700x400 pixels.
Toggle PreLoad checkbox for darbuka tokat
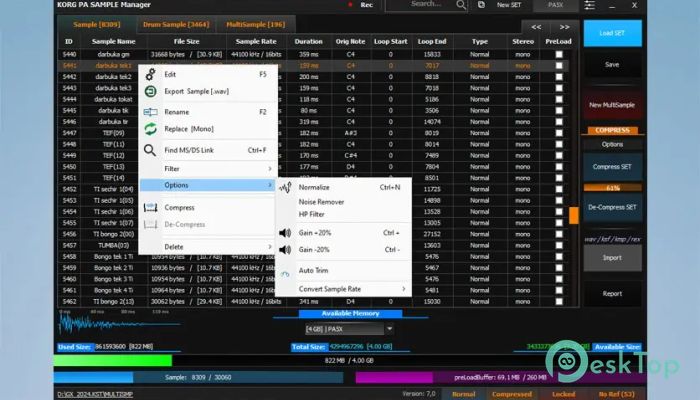(558, 99)
